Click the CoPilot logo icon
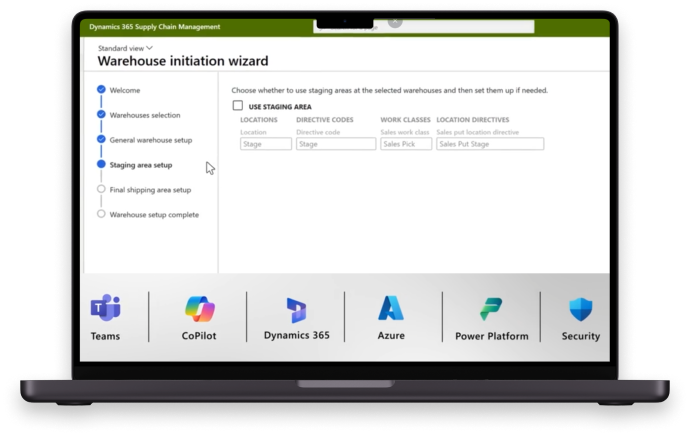The width and height of the screenshot is (690, 436). click(199, 308)
